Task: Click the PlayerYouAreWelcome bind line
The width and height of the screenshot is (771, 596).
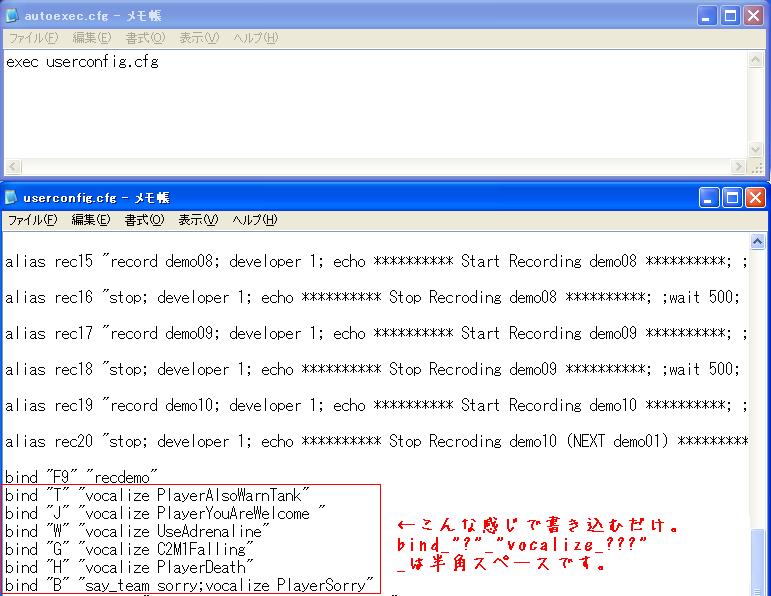Action: [165, 513]
